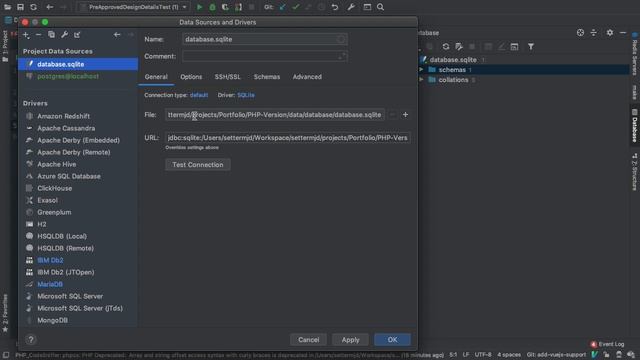This screenshot has height=360, width=640.
Task: Collapse all in Database panel header
Action: 593,33
